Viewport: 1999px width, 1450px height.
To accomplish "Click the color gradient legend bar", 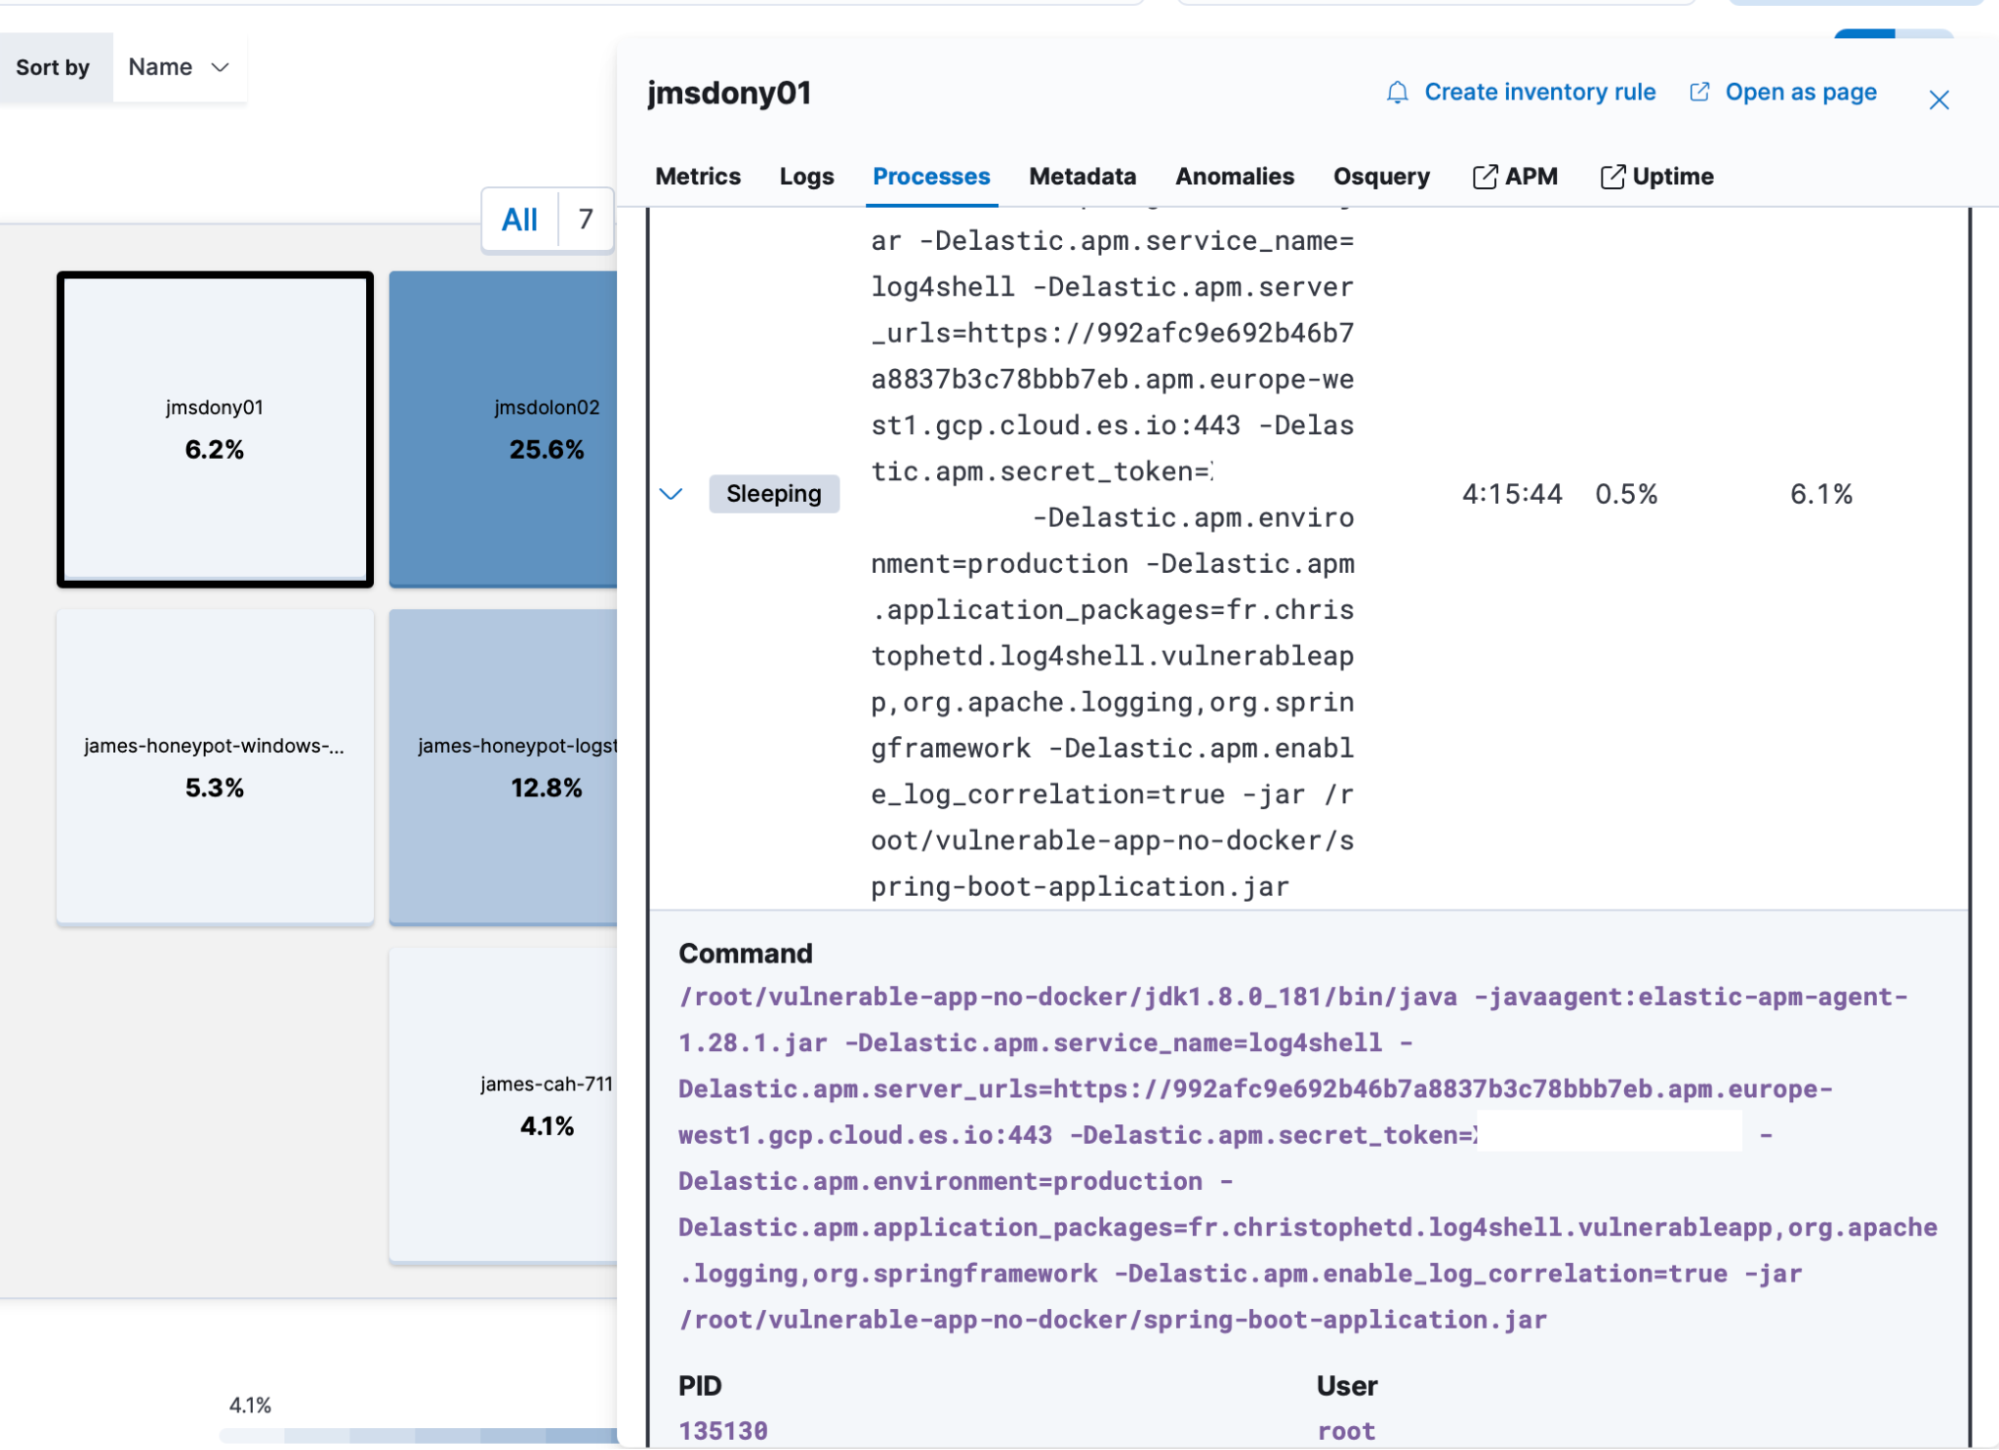I will (418, 1435).
